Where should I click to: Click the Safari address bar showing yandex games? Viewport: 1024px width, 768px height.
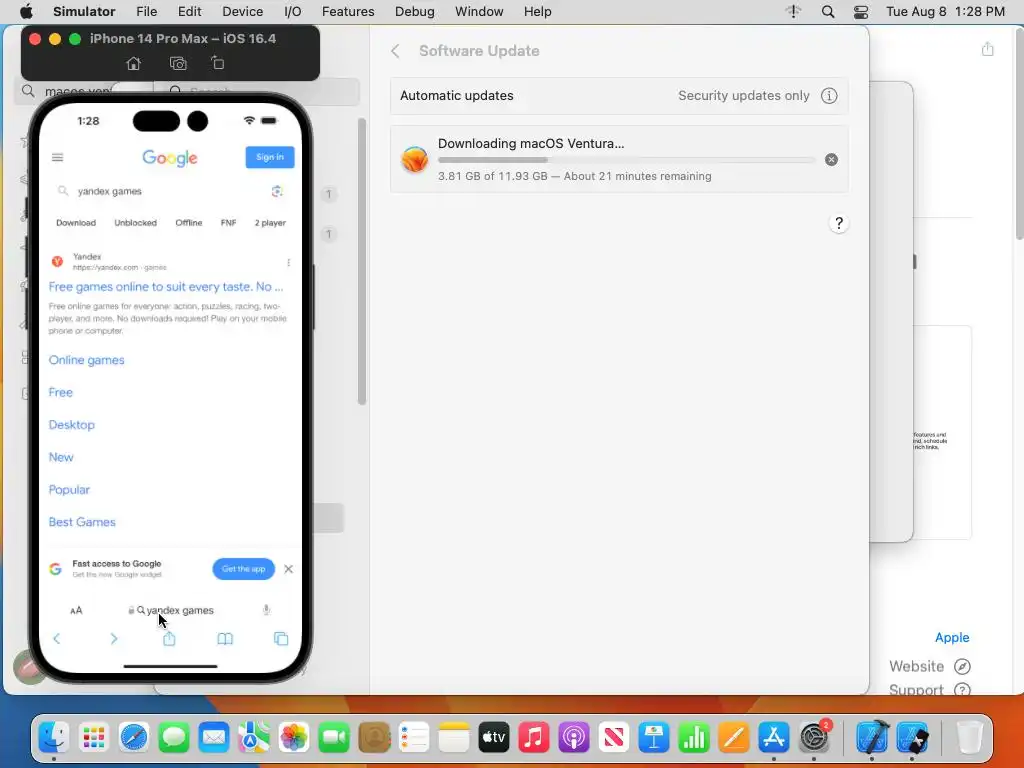171,610
